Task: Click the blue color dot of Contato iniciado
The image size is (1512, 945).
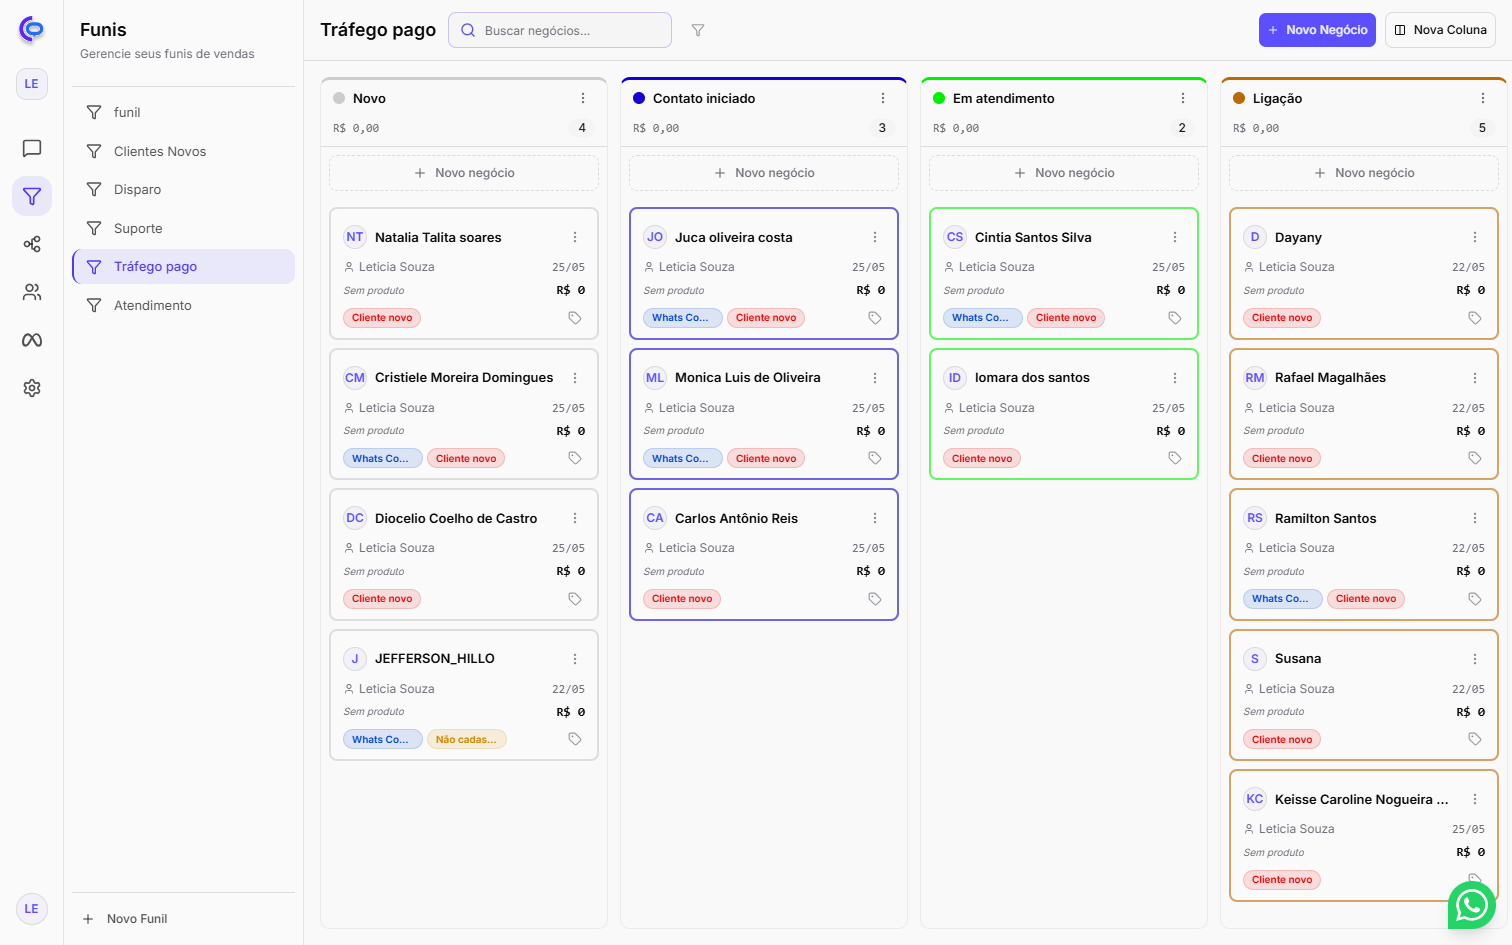Action: [x=639, y=98]
